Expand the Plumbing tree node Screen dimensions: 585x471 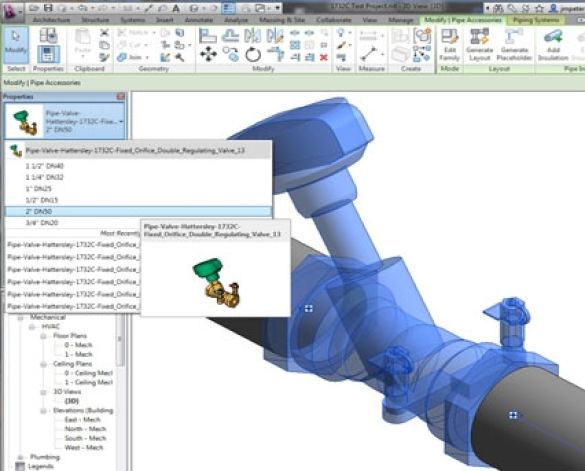21,457
